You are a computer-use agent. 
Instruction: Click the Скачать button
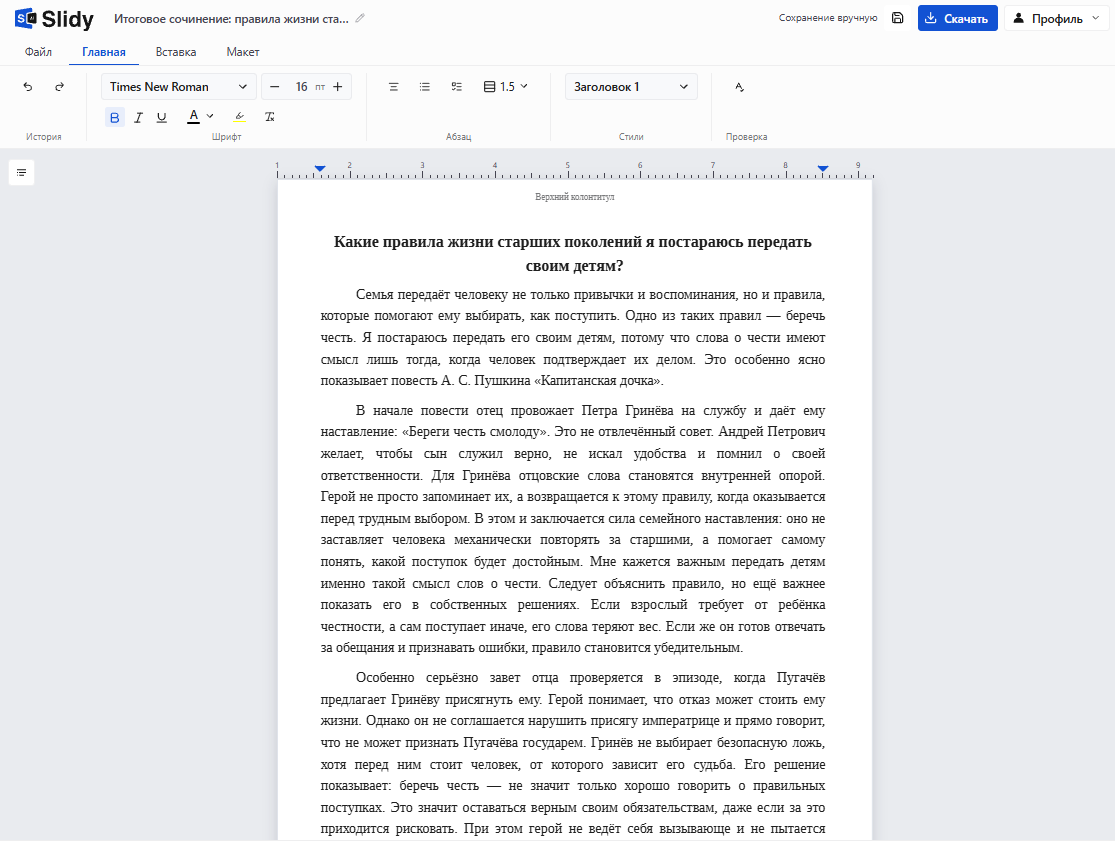[957, 18]
